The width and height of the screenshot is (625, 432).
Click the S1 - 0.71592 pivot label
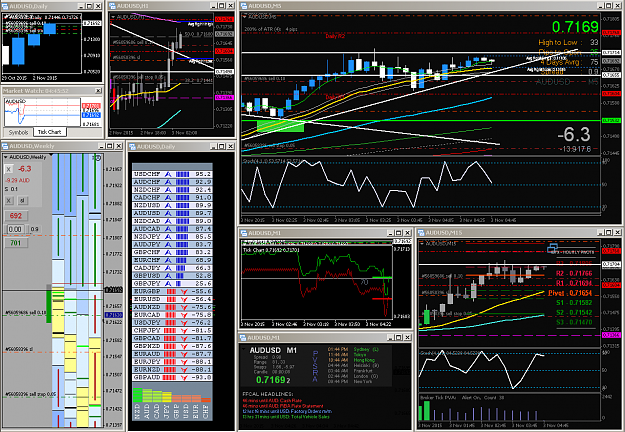574,303
